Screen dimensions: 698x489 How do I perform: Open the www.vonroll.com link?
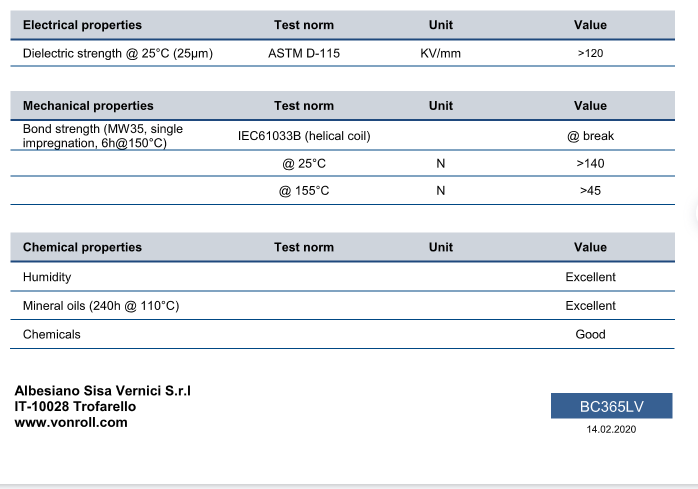click(71, 423)
